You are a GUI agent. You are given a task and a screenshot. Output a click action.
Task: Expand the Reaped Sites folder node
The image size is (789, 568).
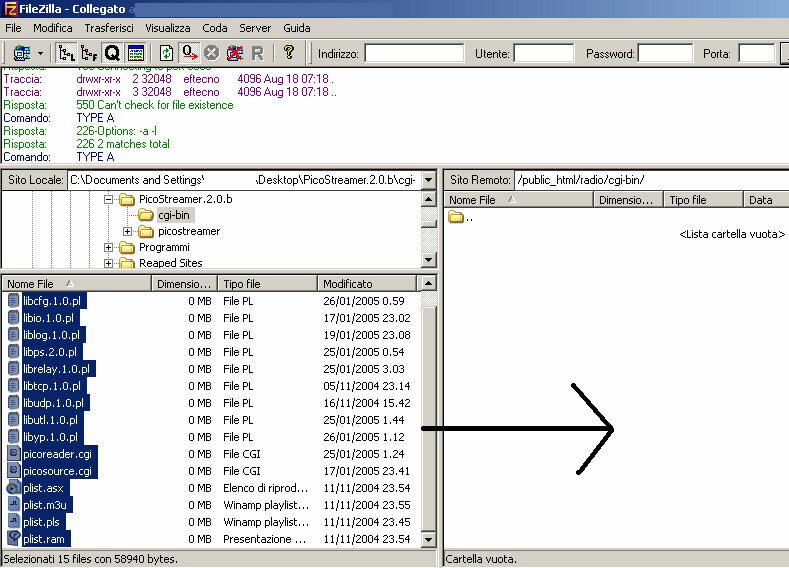(108, 263)
